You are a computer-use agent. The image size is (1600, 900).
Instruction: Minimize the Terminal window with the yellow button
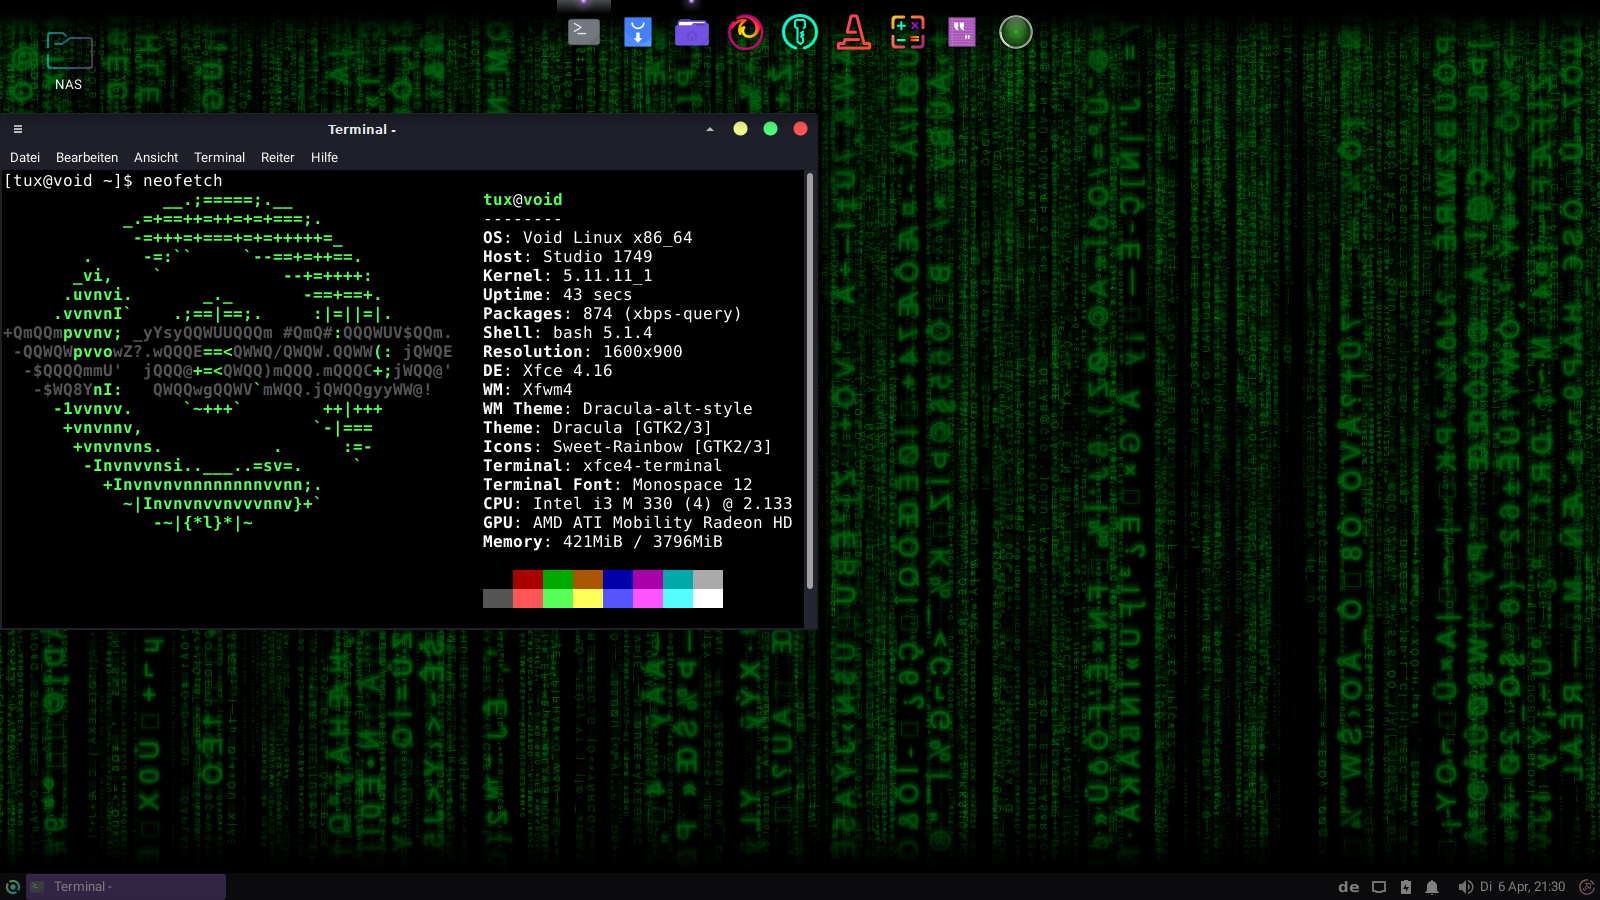740,129
